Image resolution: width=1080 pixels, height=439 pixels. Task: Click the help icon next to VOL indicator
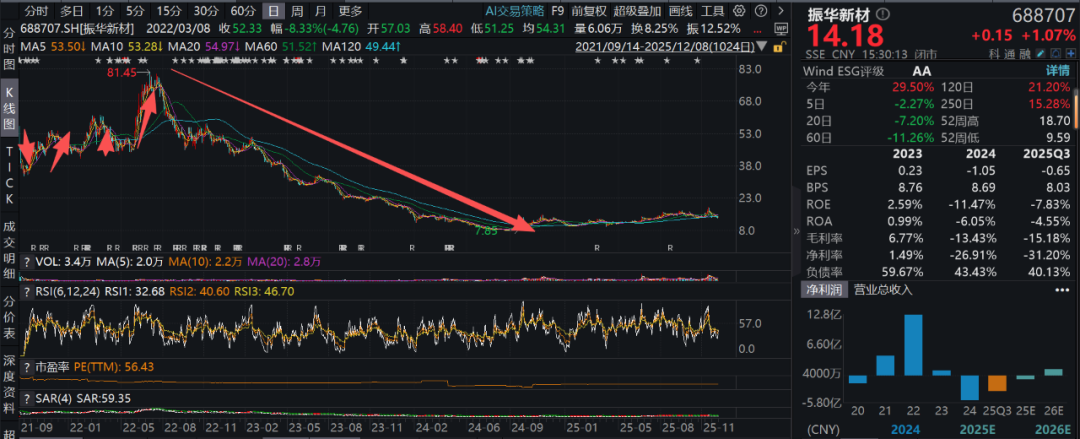pyautogui.click(x=28, y=261)
